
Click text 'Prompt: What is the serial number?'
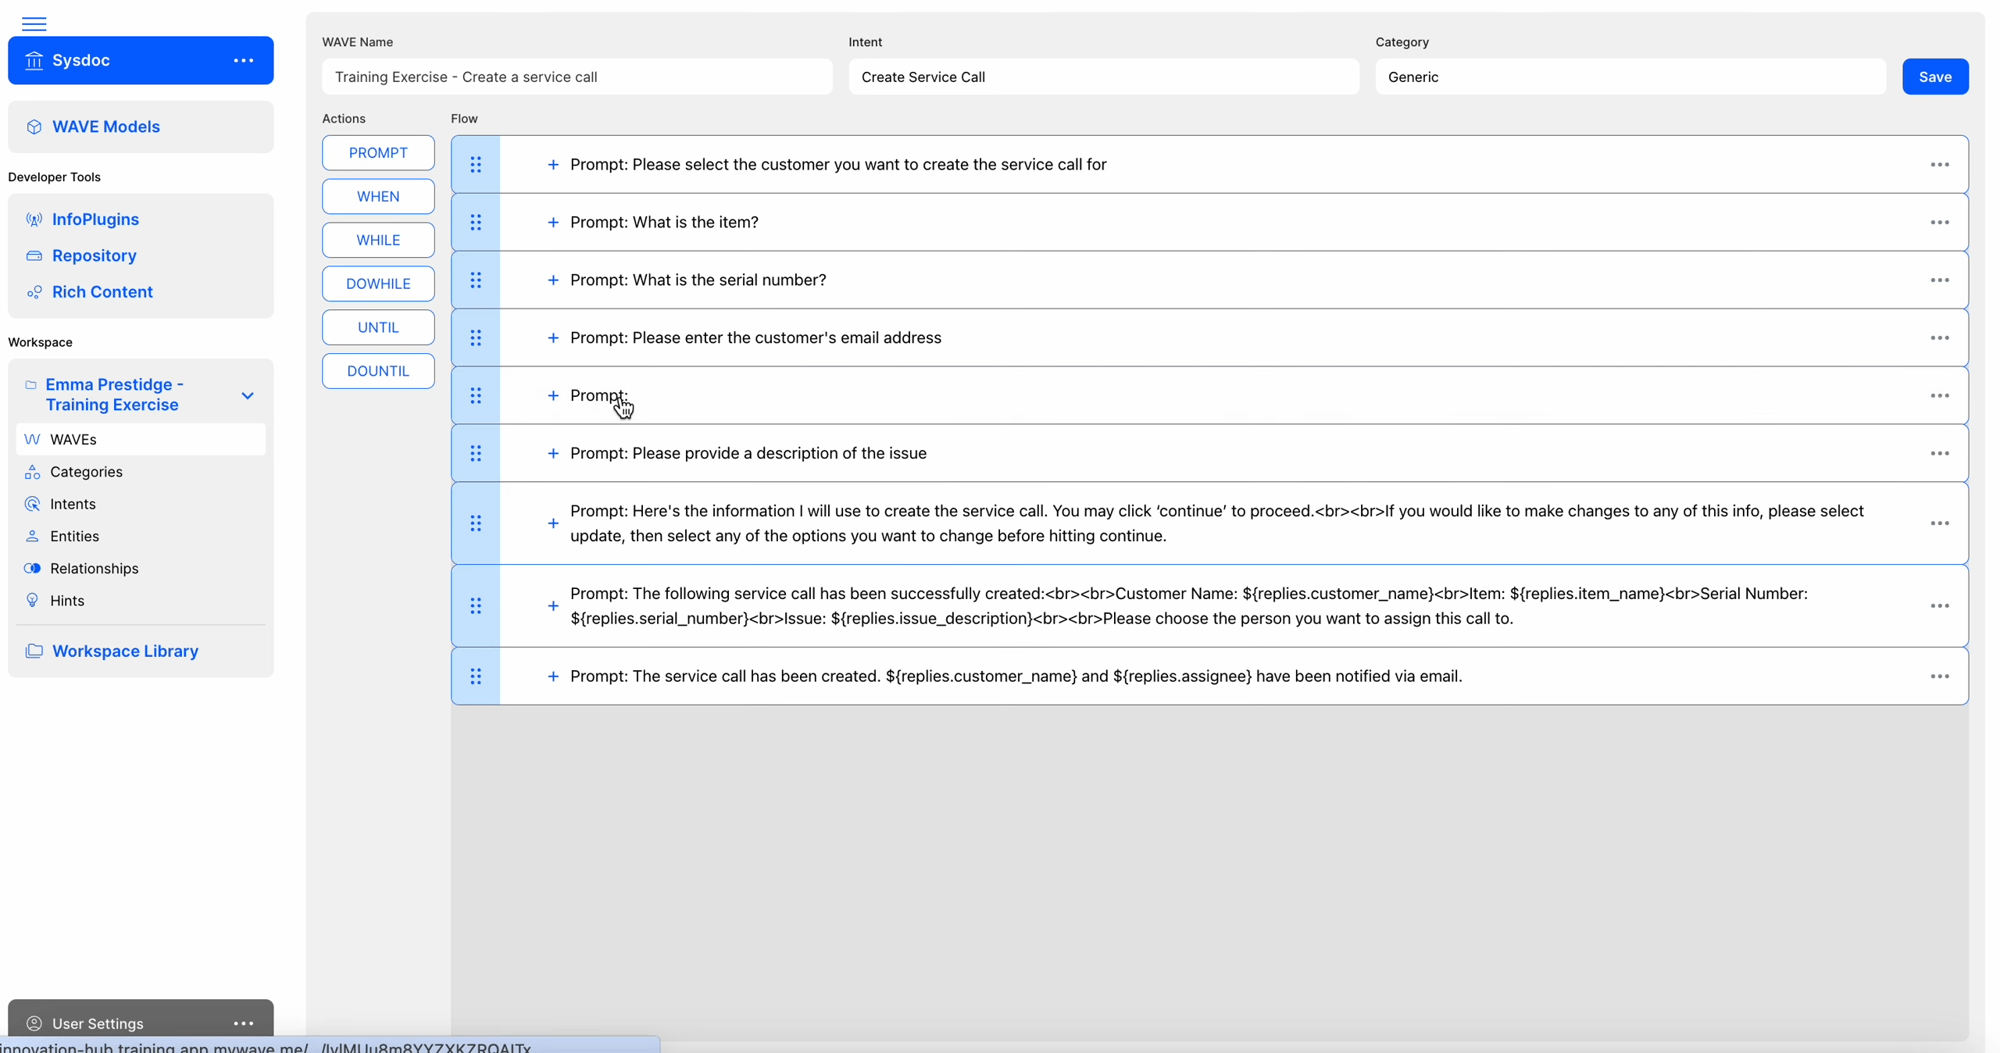point(698,280)
